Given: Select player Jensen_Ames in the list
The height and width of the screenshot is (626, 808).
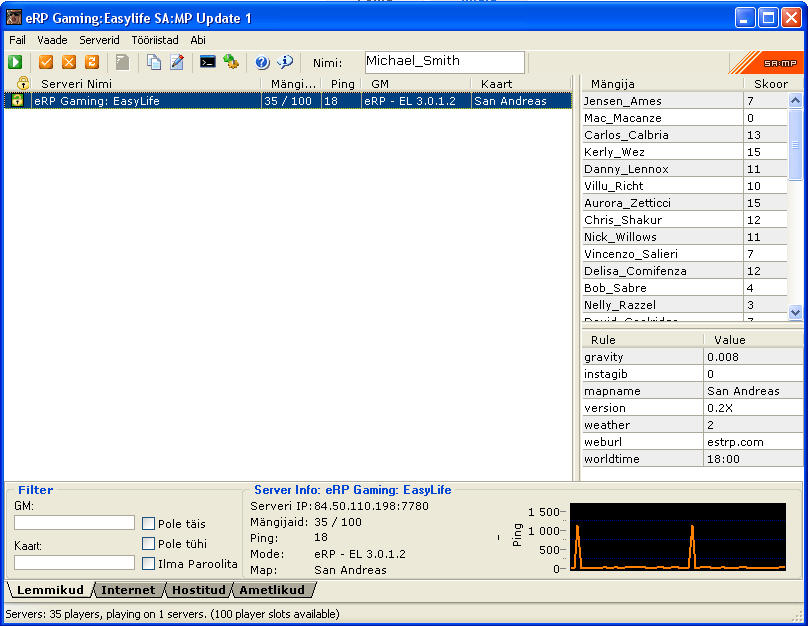Looking at the screenshot, I should pos(685,101).
